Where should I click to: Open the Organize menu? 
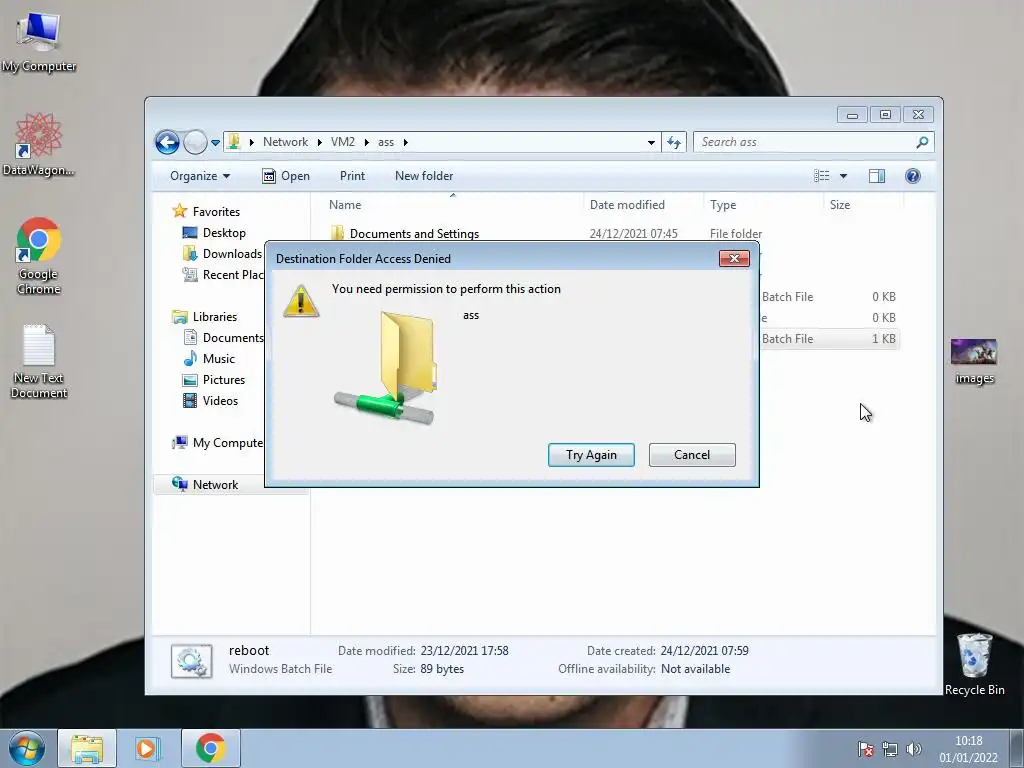click(x=200, y=176)
